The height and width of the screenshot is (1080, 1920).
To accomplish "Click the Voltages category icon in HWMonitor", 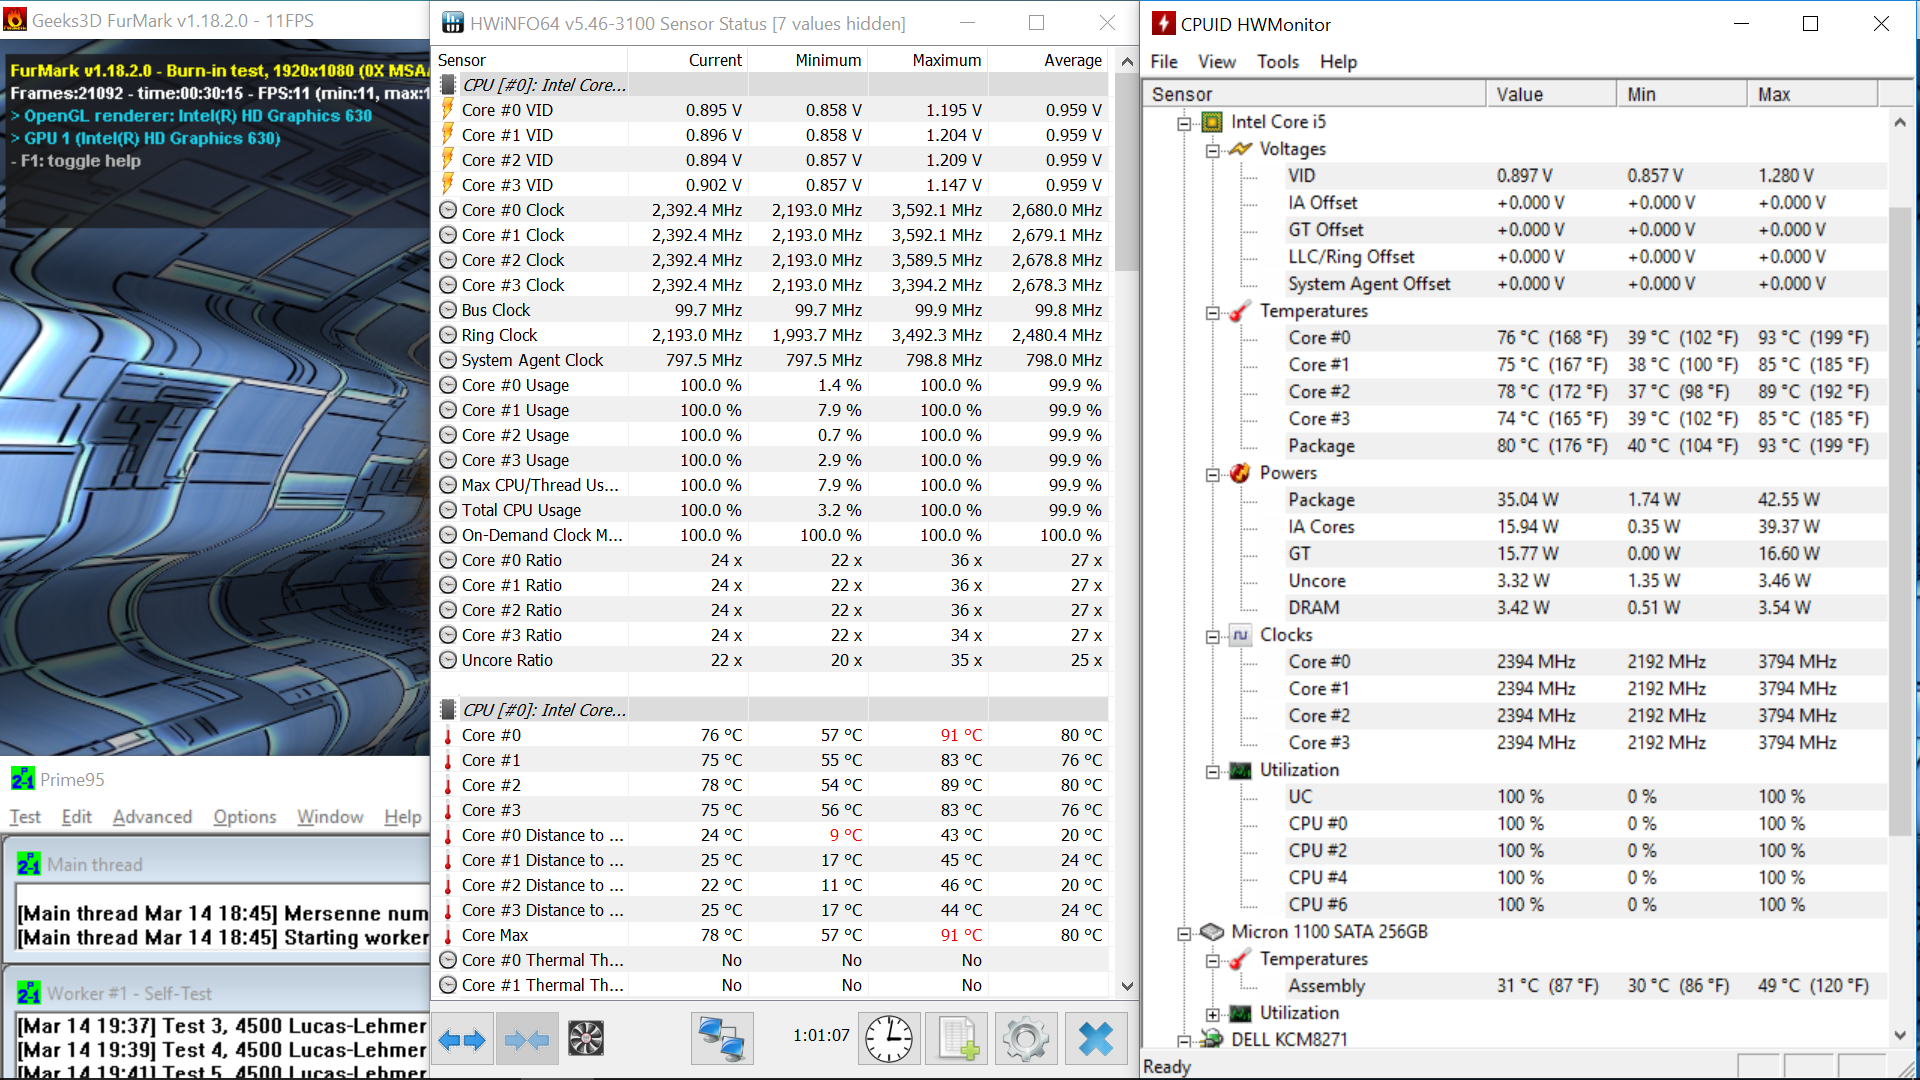I will [x=1240, y=149].
